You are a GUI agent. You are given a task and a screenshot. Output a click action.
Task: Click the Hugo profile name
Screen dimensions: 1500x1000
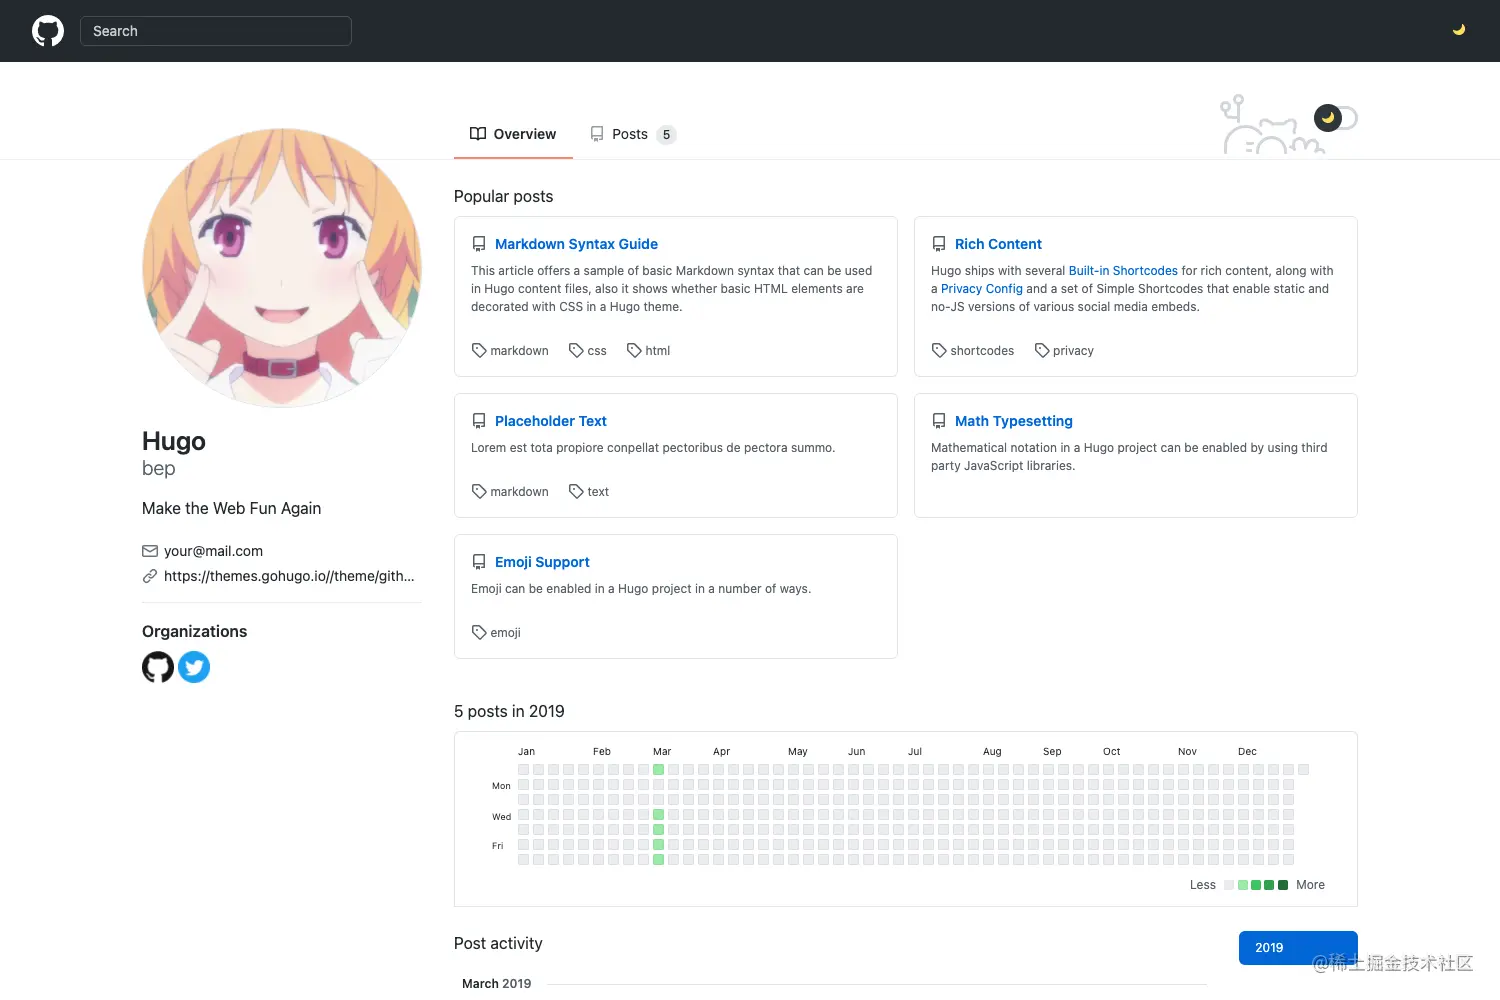(x=174, y=441)
